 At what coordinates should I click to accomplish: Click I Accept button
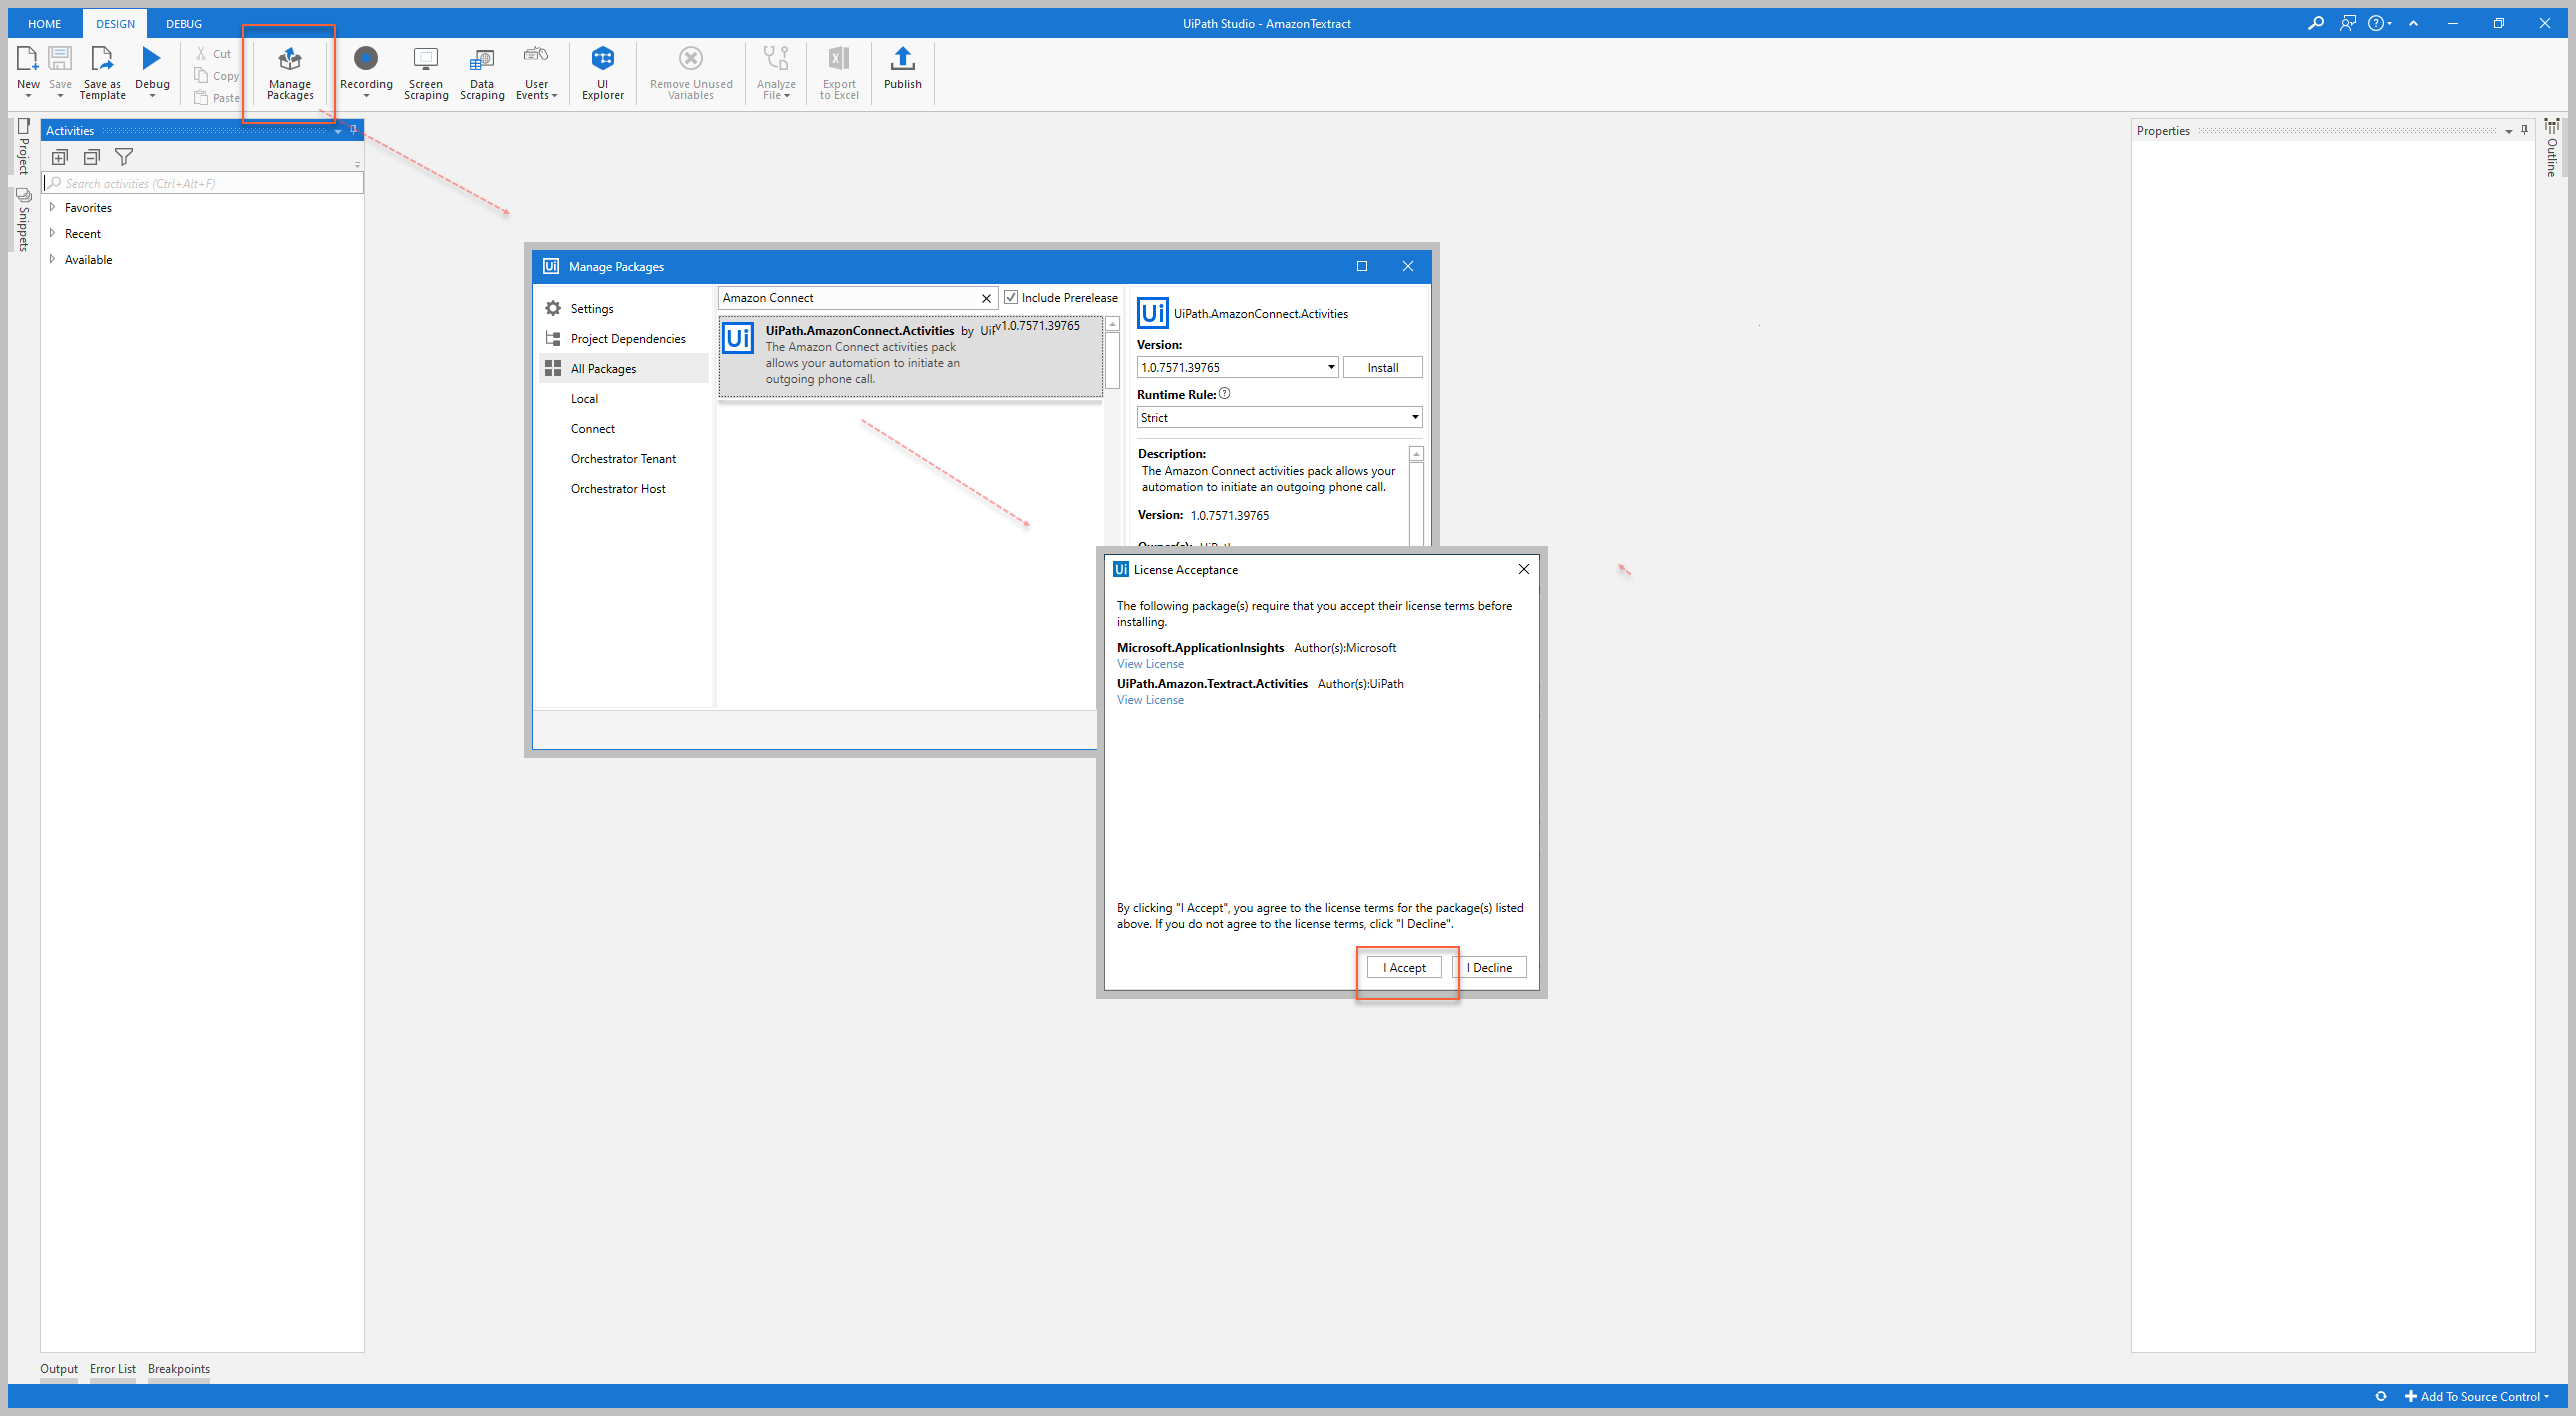[x=1404, y=967]
